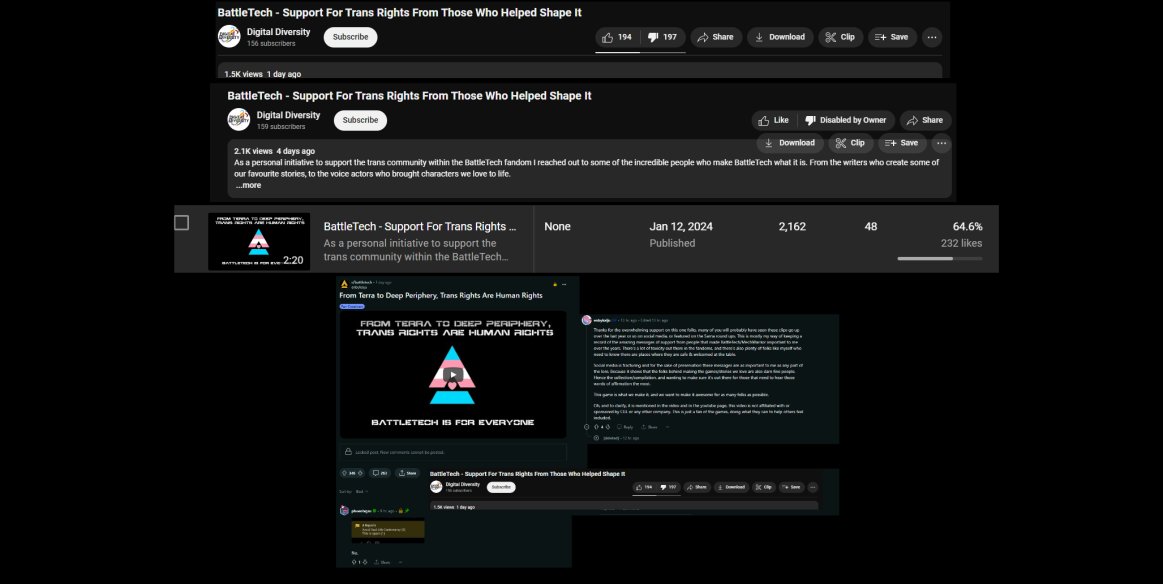
Task: Click the Studio row title BattleTech - Support For Trans Rights
Action: point(420,226)
